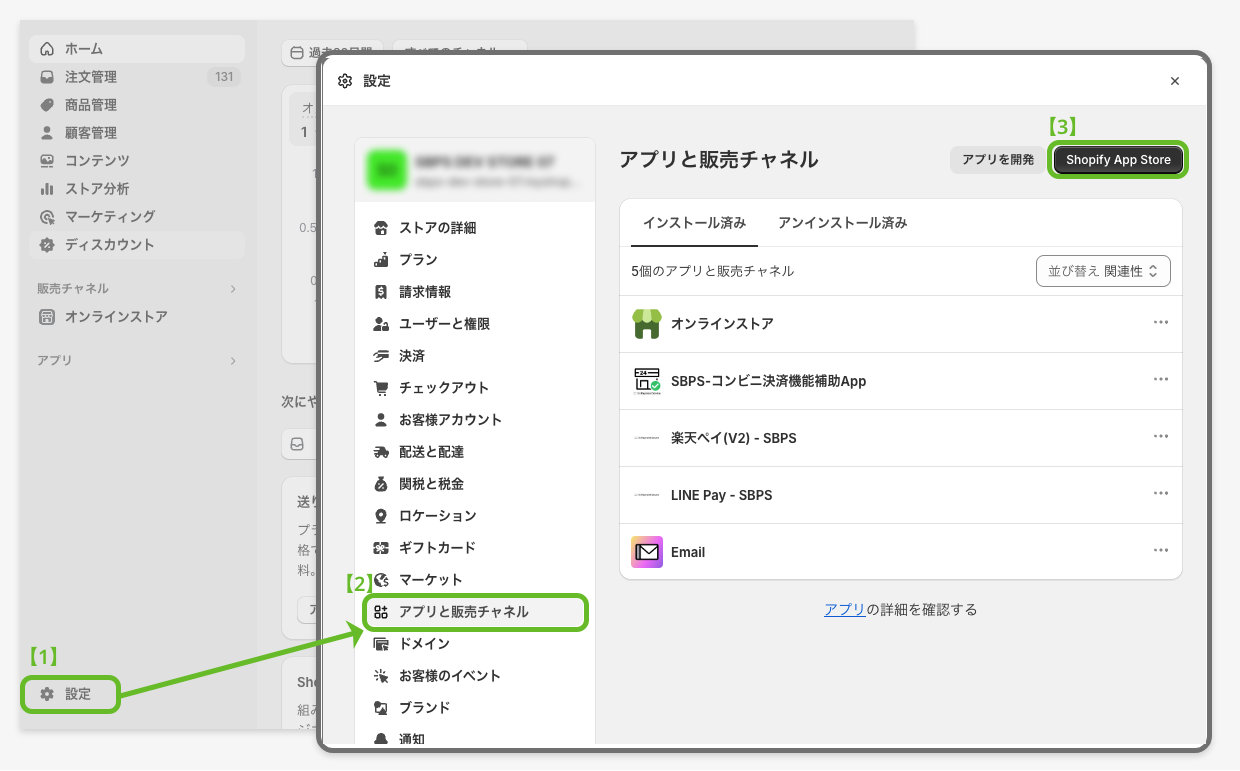This screenshot has width=1240, height=771.
Task: Select アプリと販売チャネル in settings menu
Action: coord(475,612)
